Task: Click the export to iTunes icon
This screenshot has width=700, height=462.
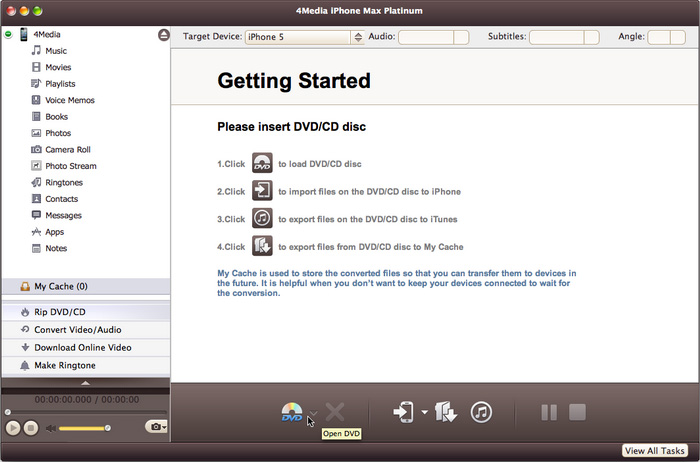Action: (481, 412)
